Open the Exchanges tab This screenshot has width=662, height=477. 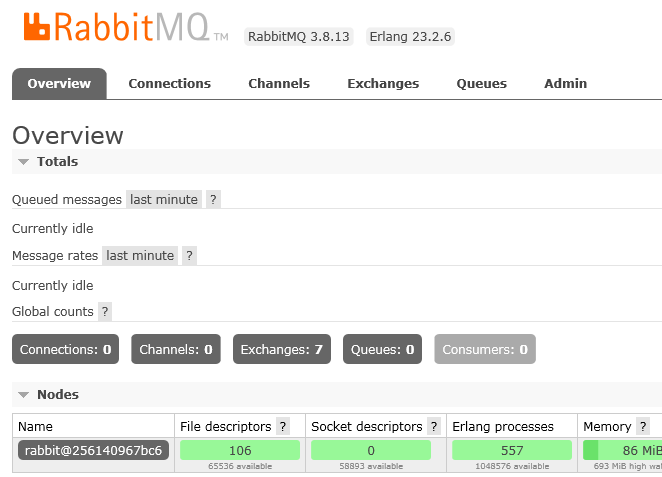383,84
